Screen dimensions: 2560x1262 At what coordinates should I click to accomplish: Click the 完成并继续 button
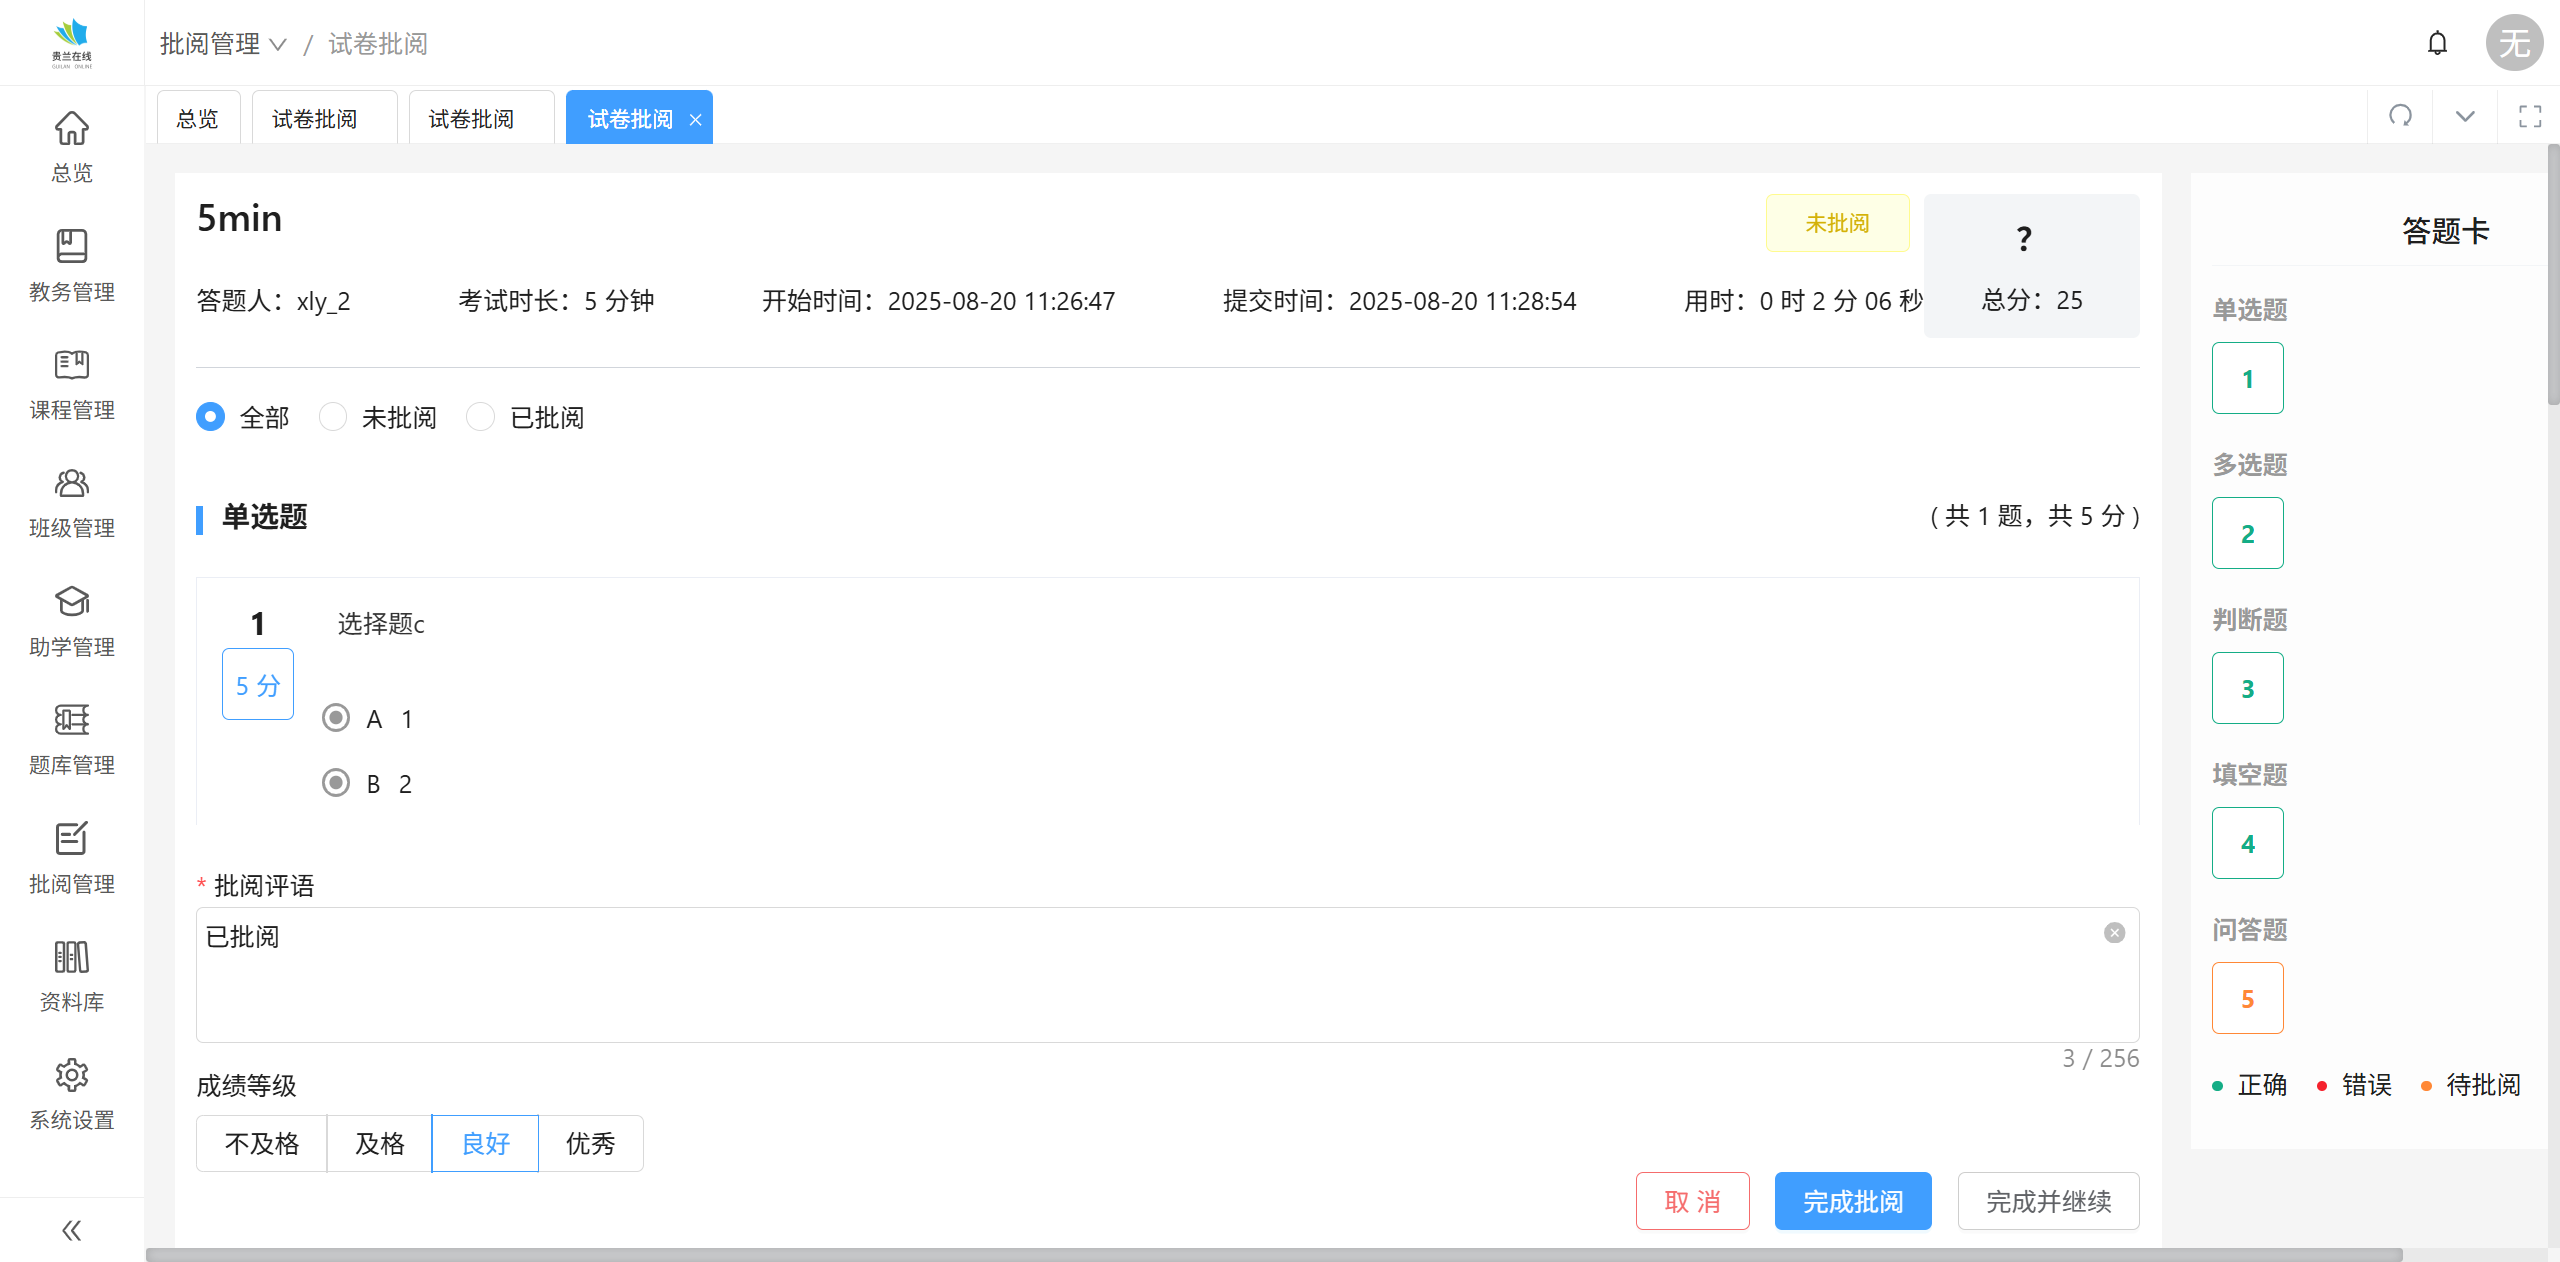point(2047,1201)
